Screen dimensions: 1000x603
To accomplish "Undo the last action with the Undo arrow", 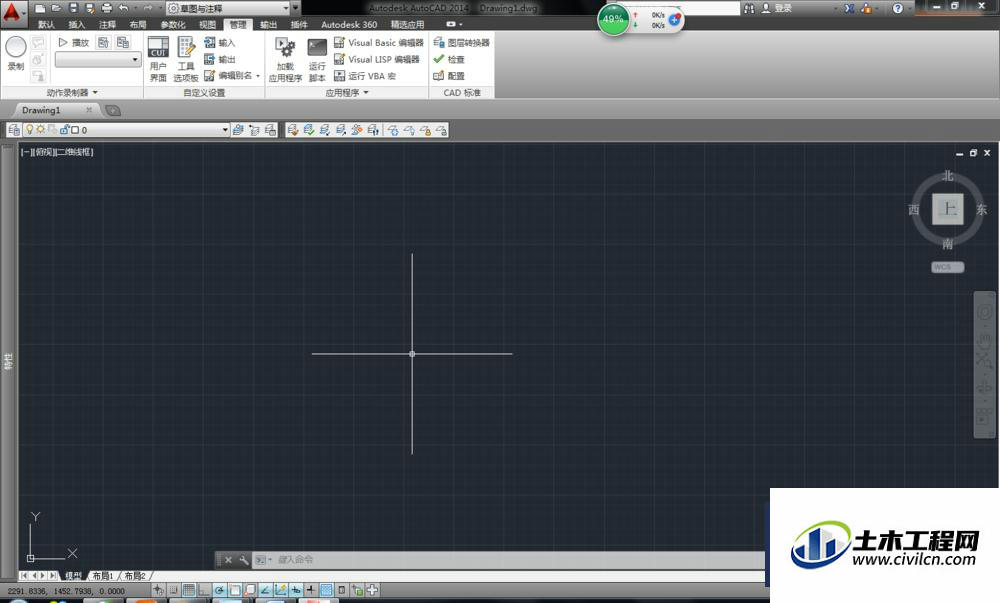I will [x=124, y=8].
